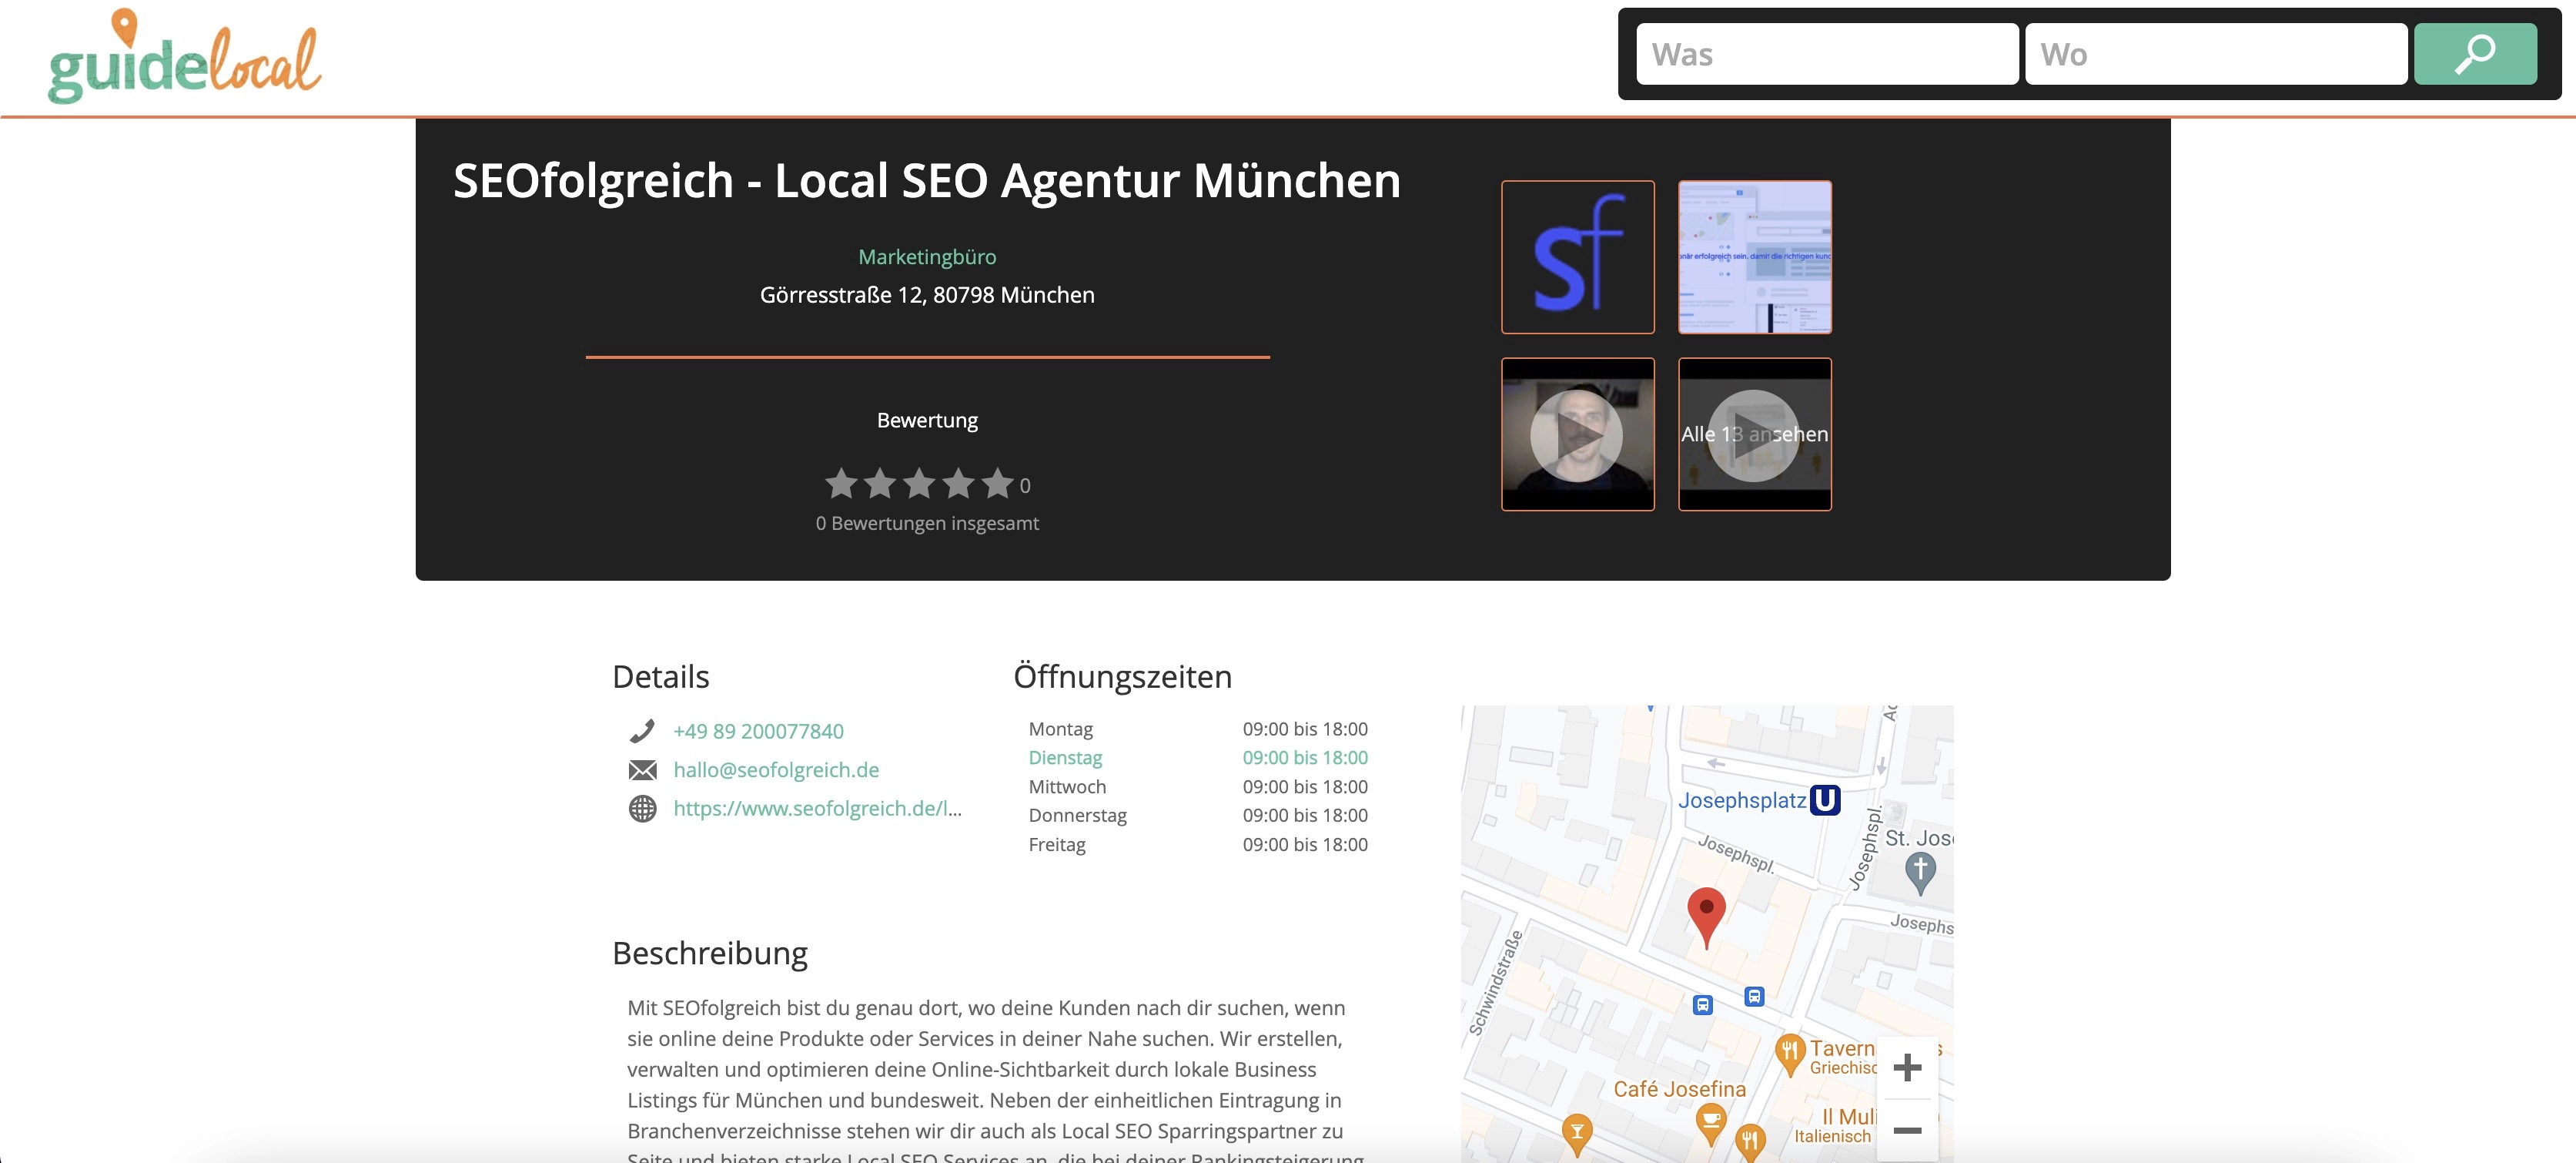Click the Il Mulino restaurant marker

click(1750, 1141)
